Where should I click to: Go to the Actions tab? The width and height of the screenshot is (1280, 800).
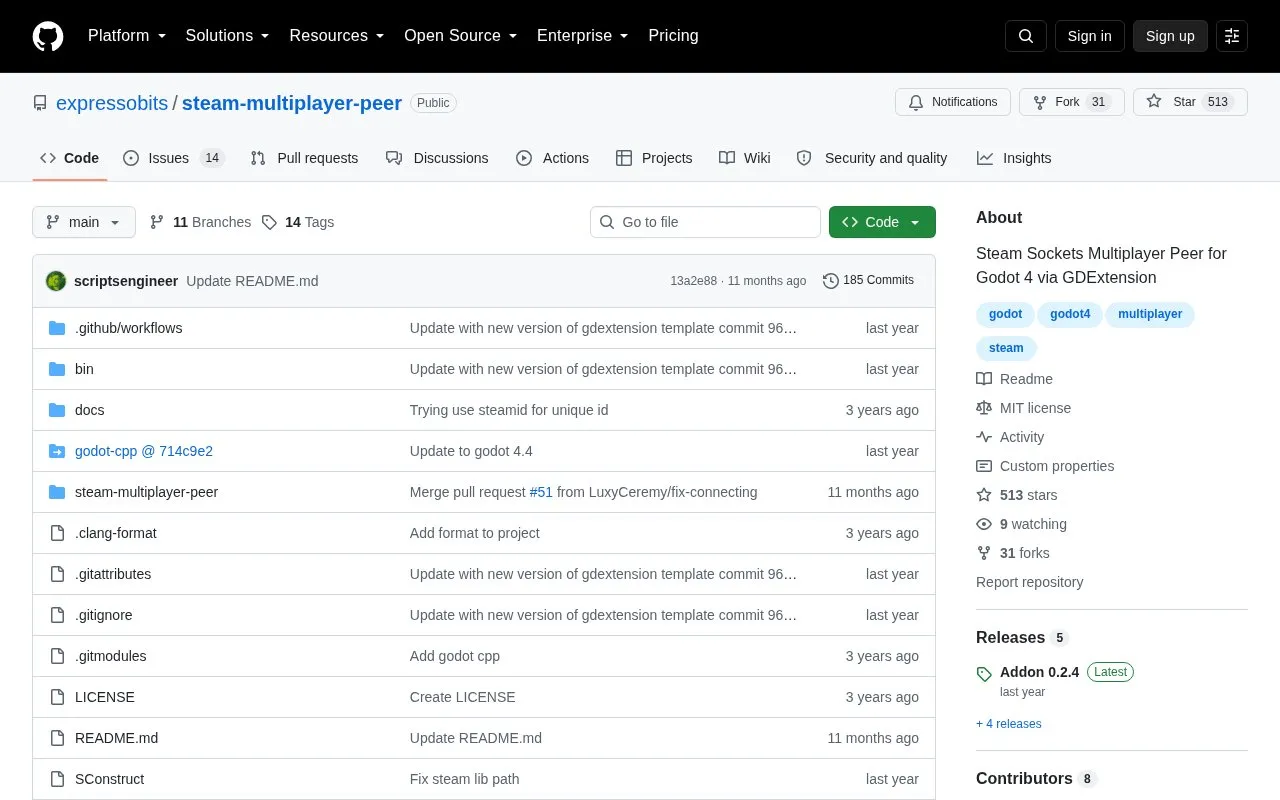552,158
